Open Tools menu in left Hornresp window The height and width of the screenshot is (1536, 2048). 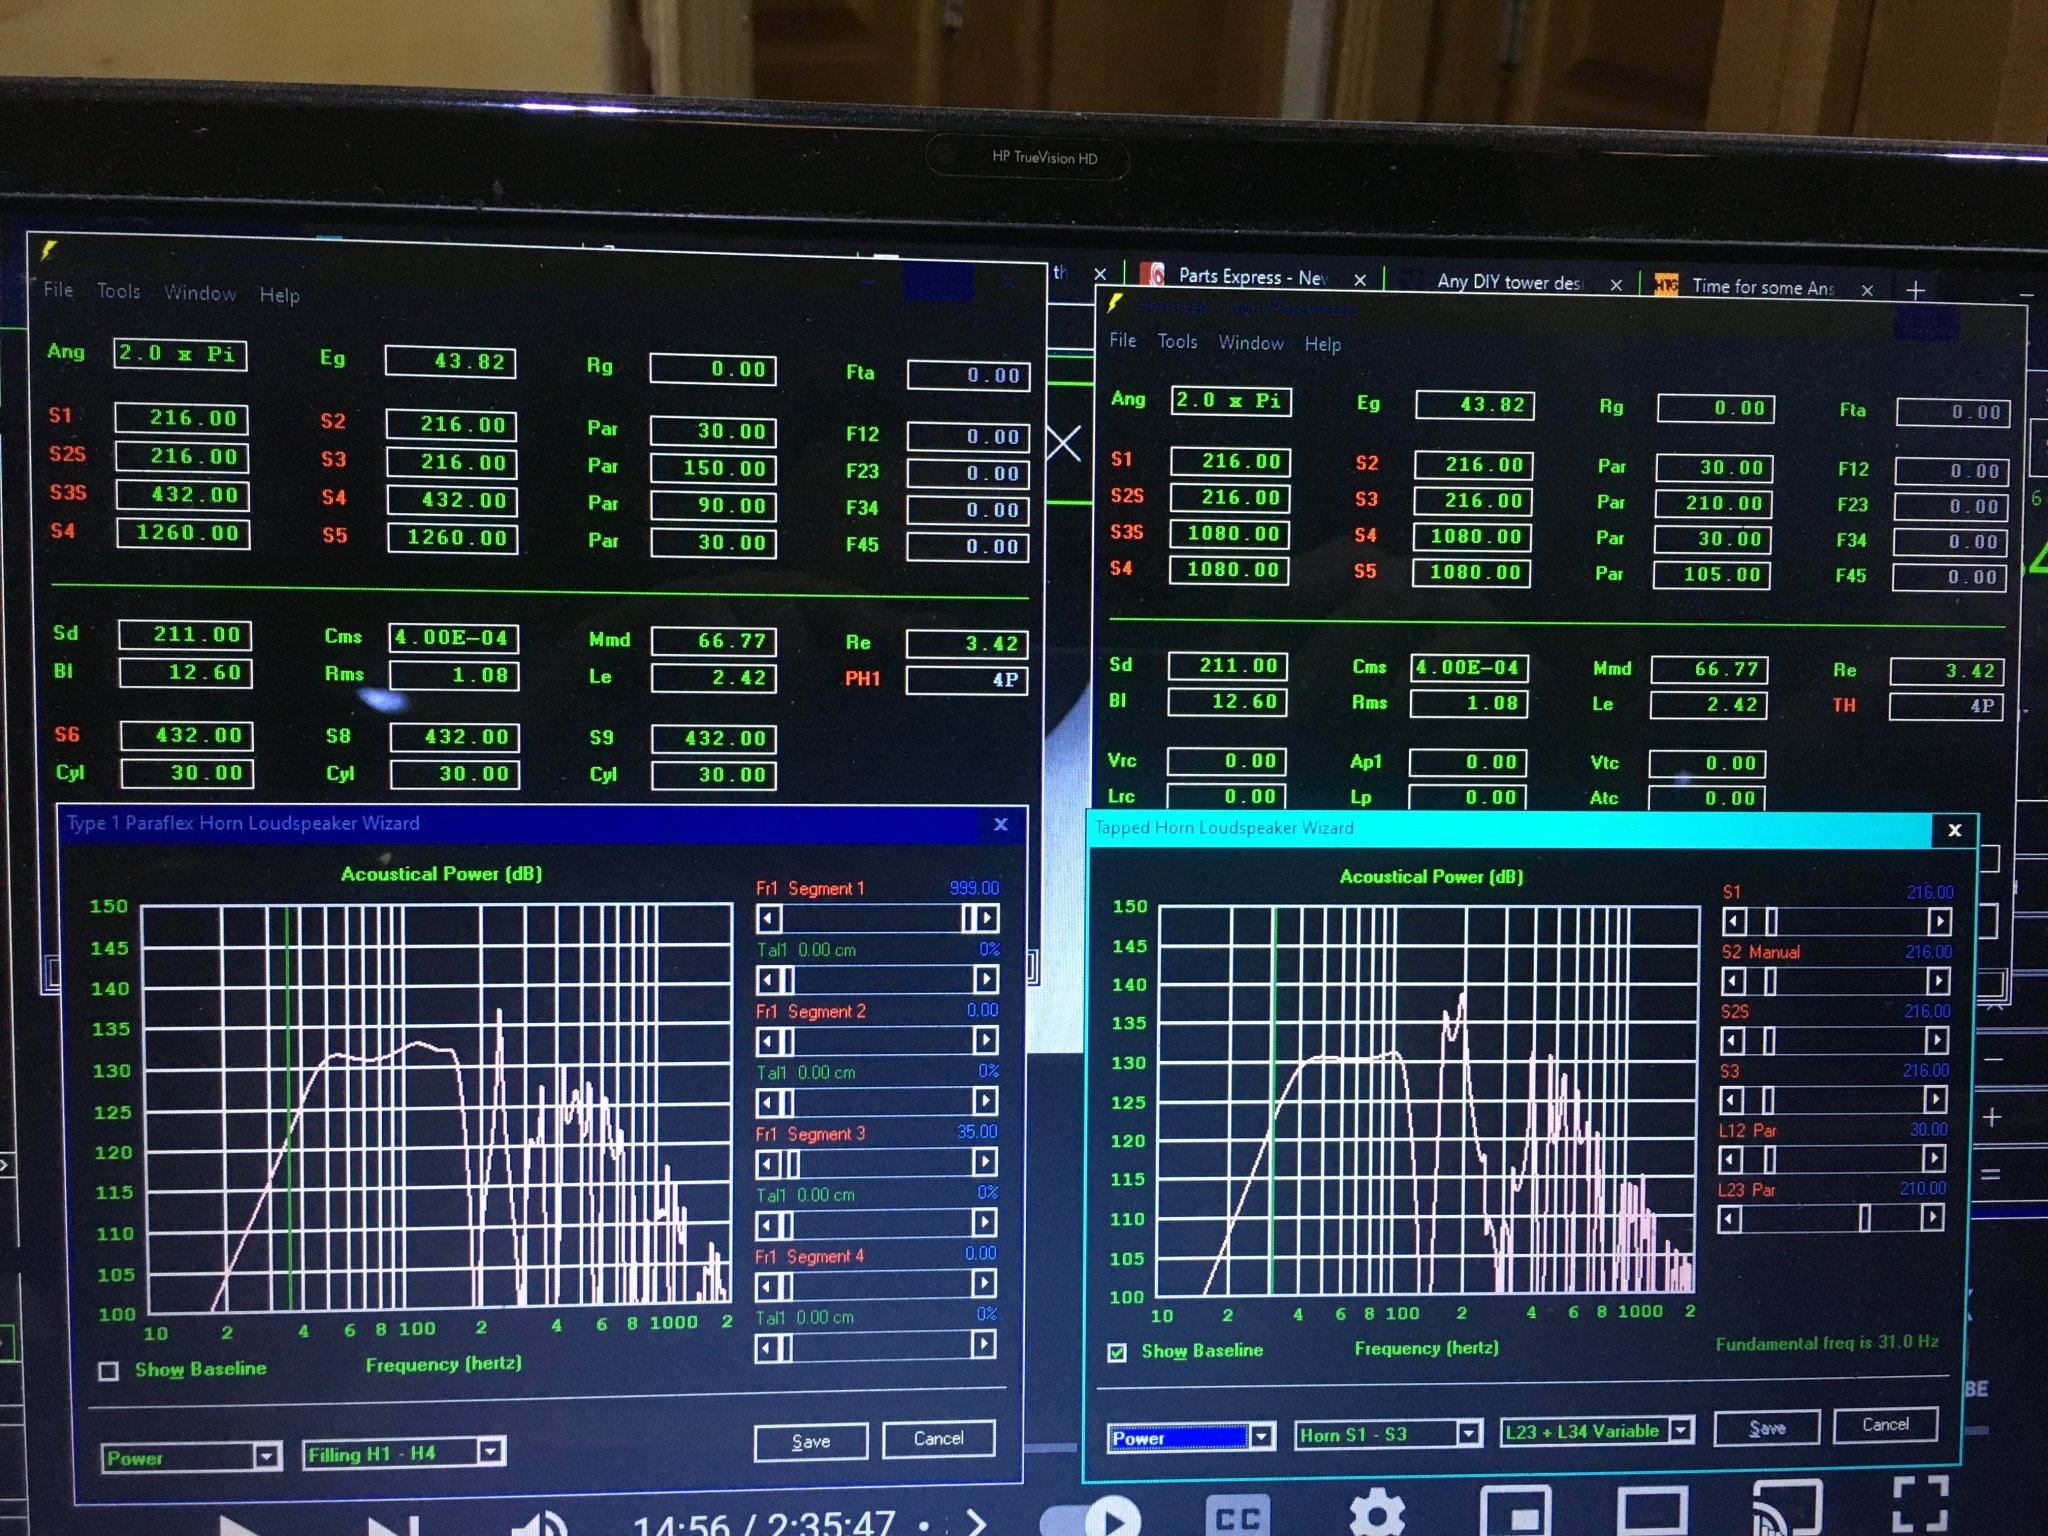pos(118,291)
